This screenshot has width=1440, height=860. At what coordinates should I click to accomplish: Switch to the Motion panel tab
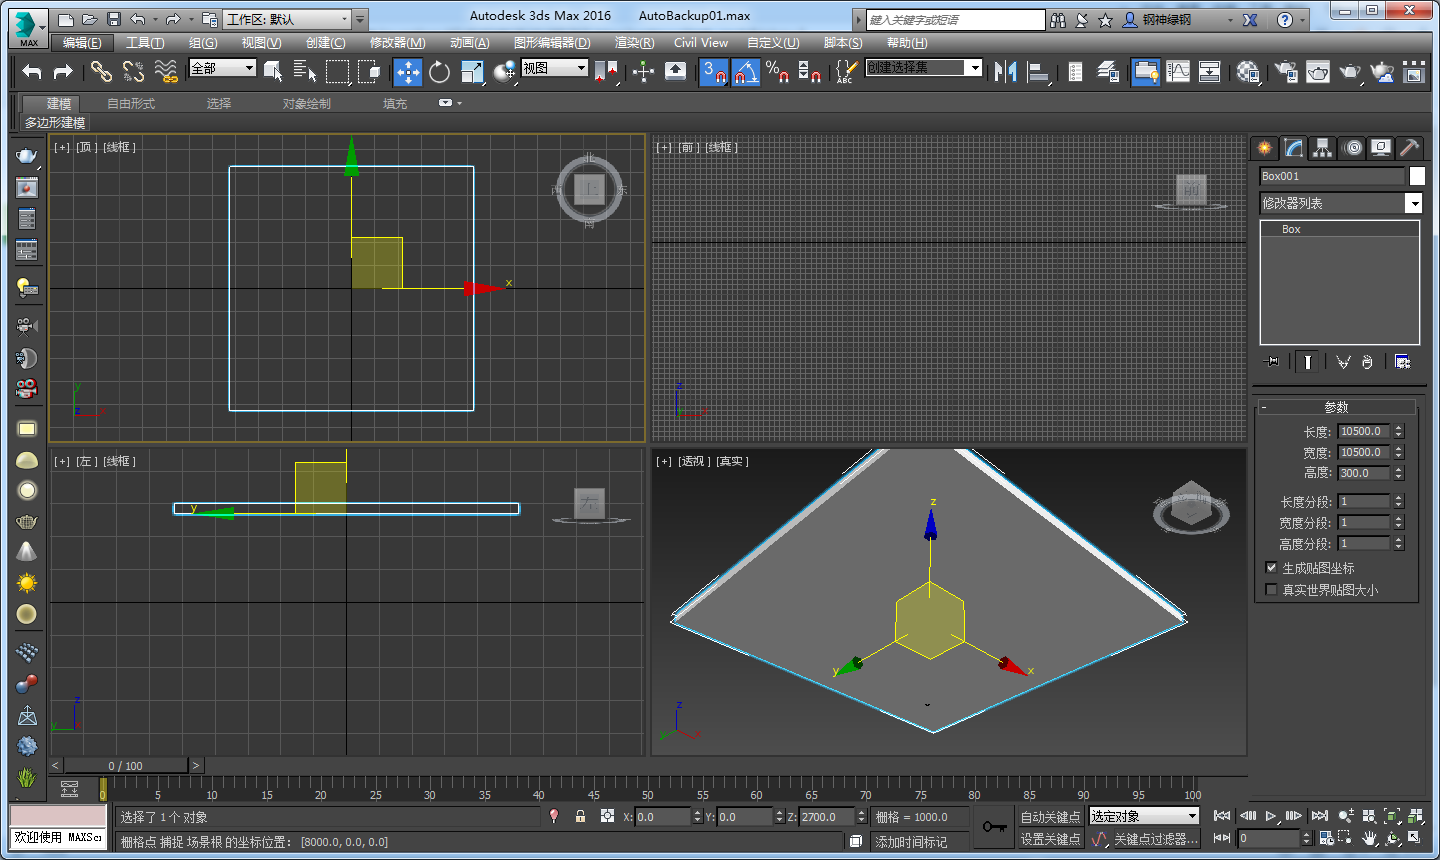[x=1352, y=148]
